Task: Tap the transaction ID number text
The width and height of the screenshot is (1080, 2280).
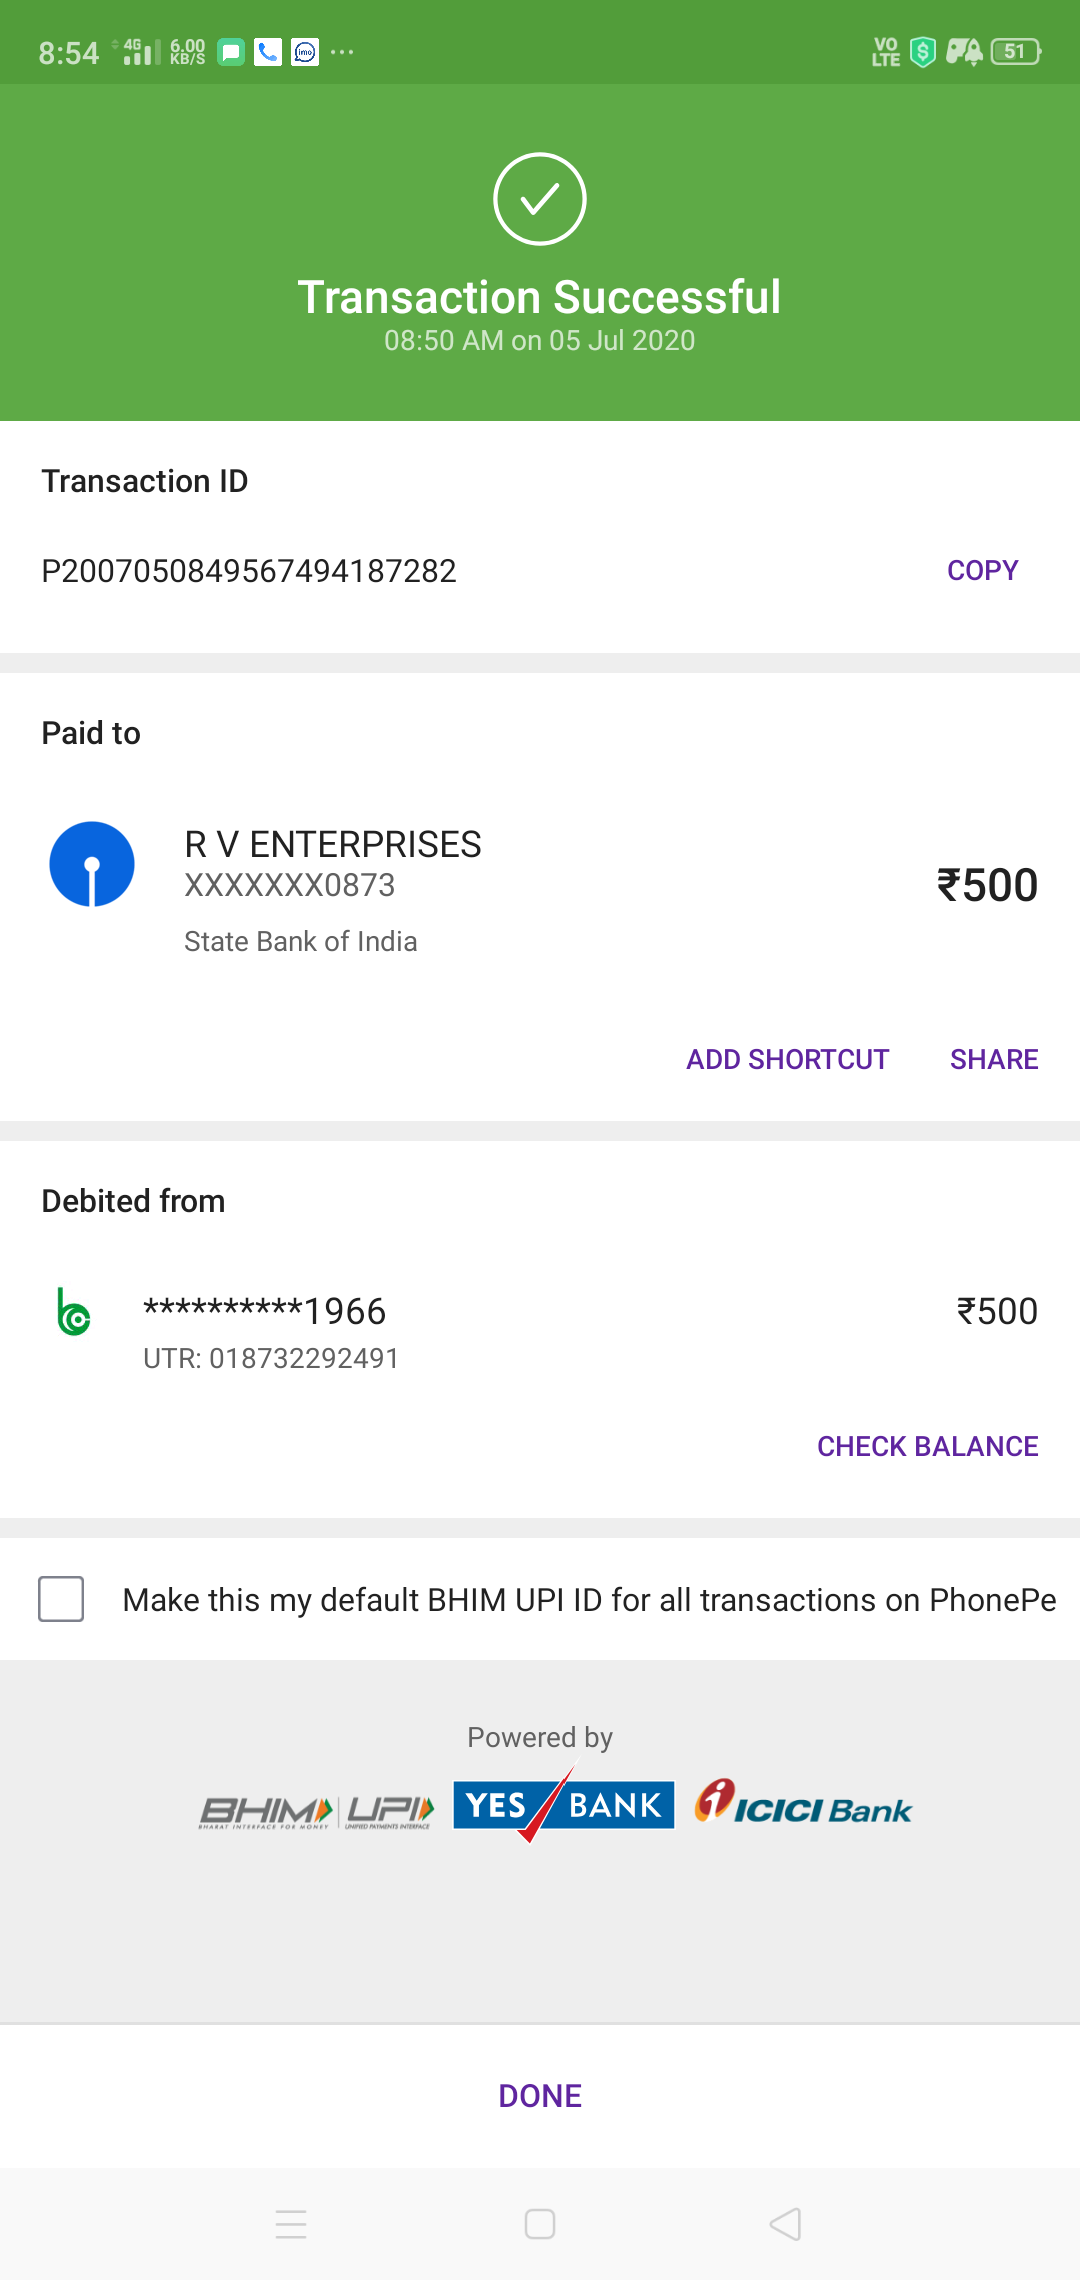Action: tap(249, 571)
